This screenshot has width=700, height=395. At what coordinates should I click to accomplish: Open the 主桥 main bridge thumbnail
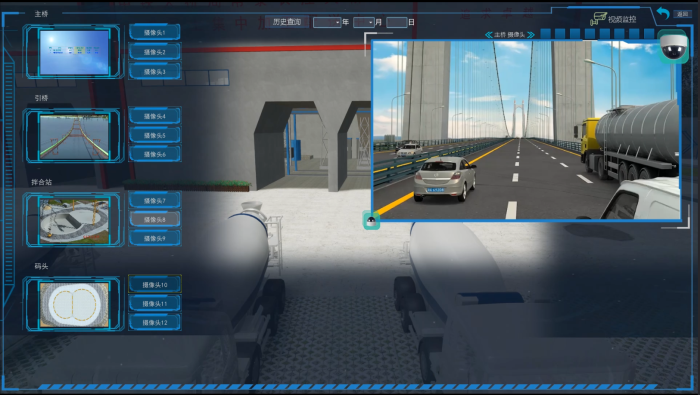[x=74, y=52]
